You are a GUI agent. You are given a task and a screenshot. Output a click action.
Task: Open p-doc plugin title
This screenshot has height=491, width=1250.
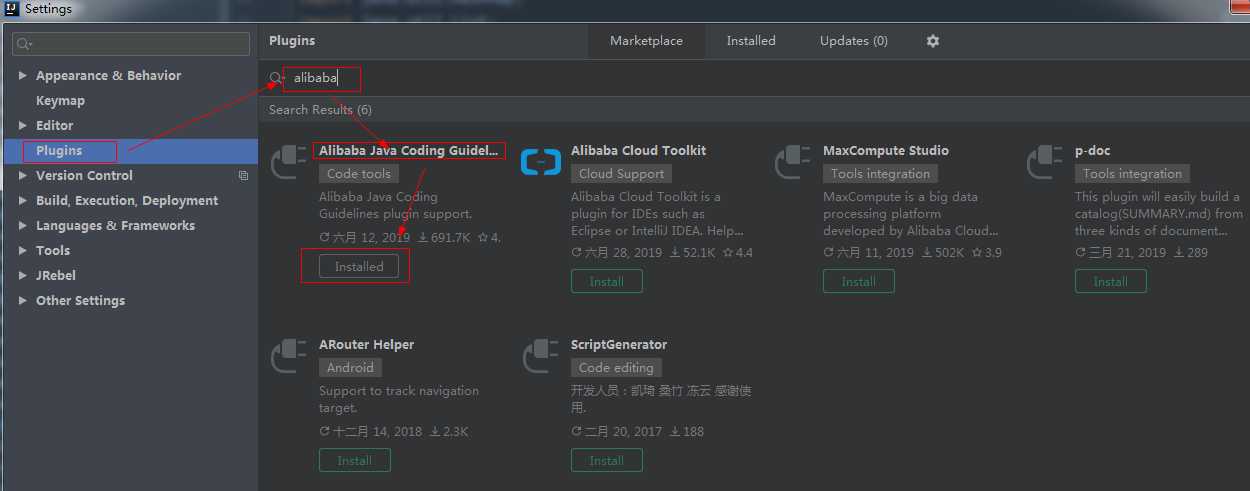1092,151
